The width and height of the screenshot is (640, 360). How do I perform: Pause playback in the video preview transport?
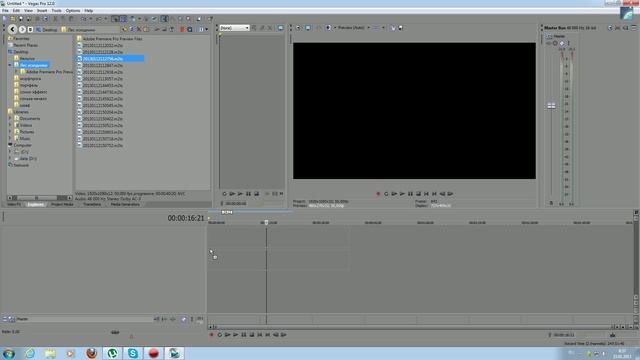(410, 194)
